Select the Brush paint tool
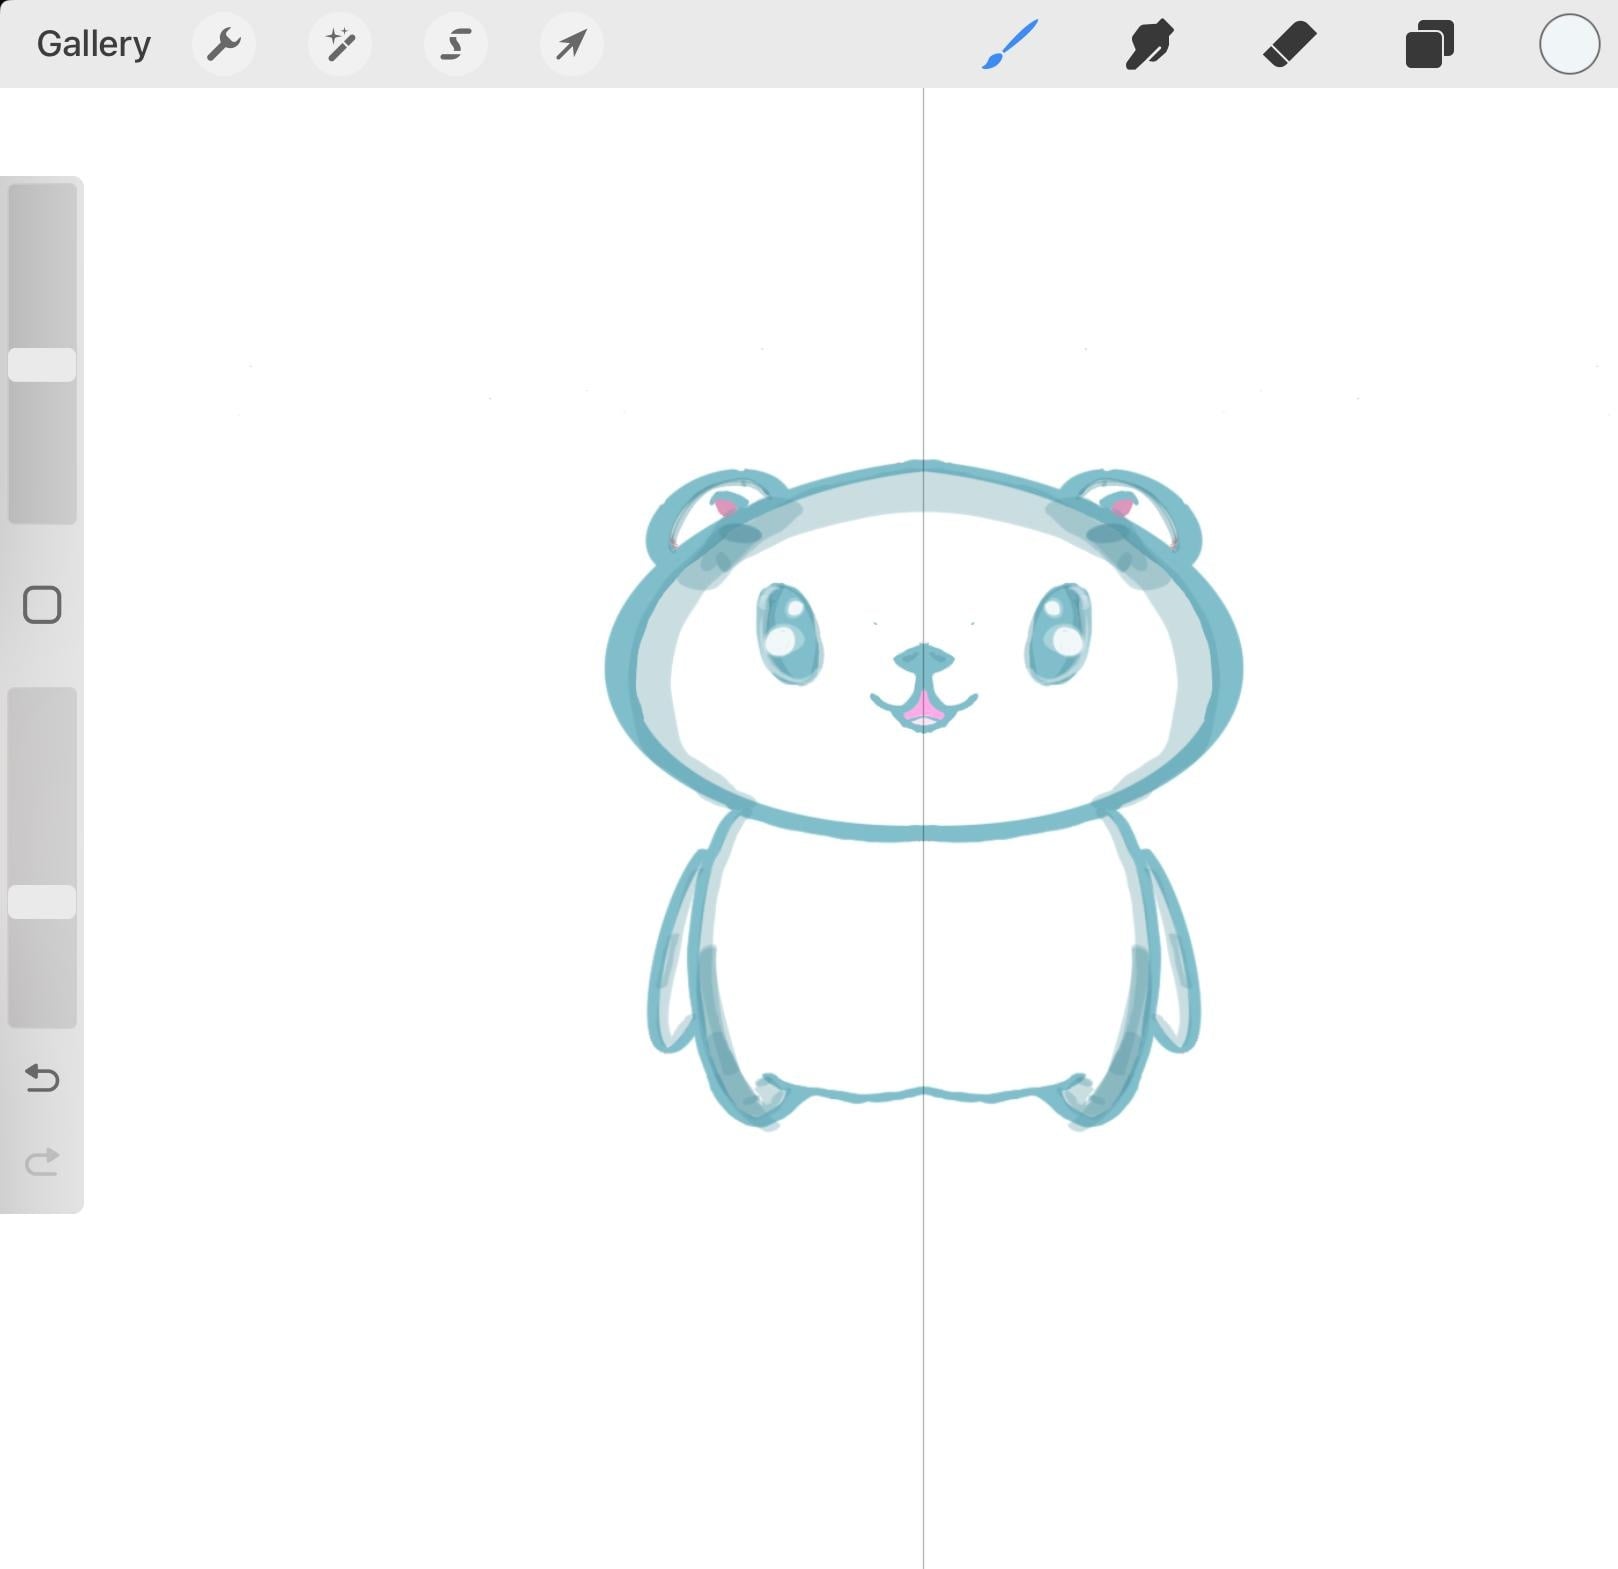 [x=1010, y=44]
